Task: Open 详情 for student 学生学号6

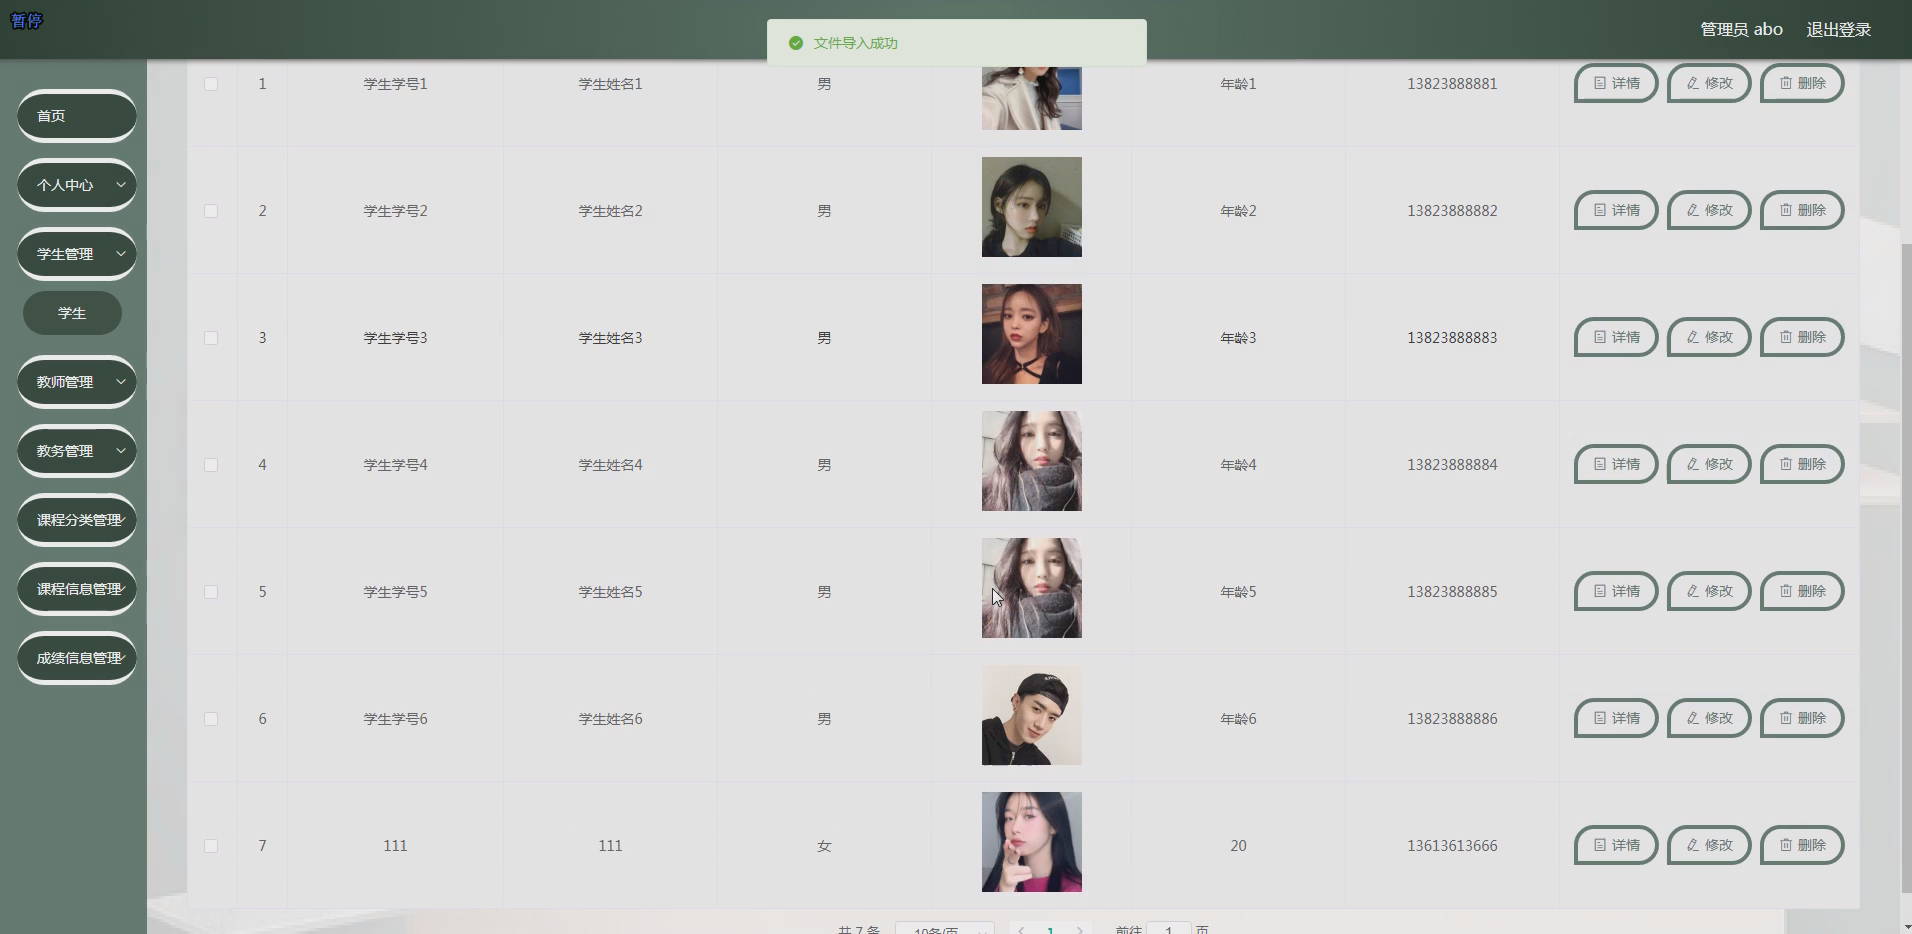Action: 1616,718
